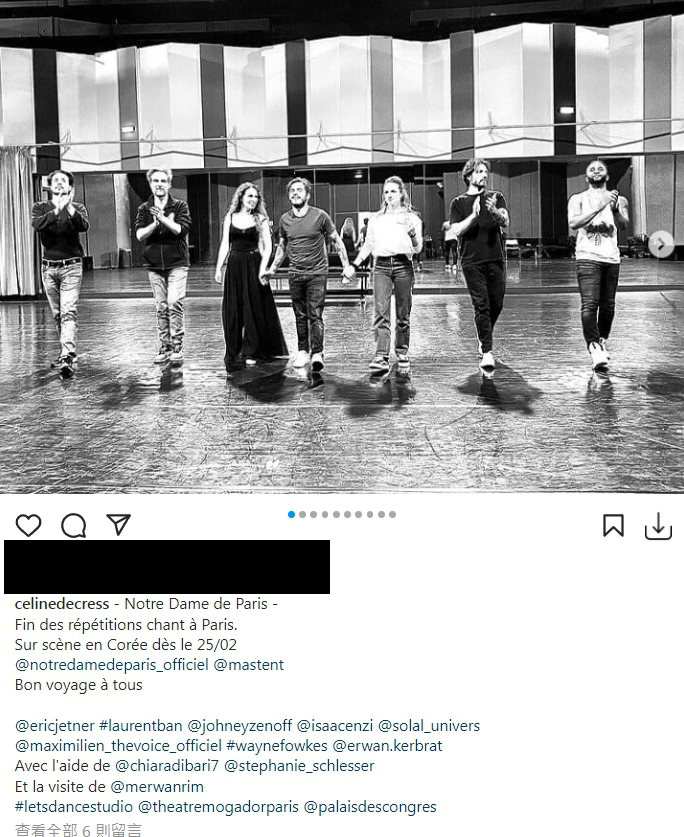The height and width of the screenshot is (837, 684).
Task: Open @theatremogadorparis mention
Action: (218, 807)
